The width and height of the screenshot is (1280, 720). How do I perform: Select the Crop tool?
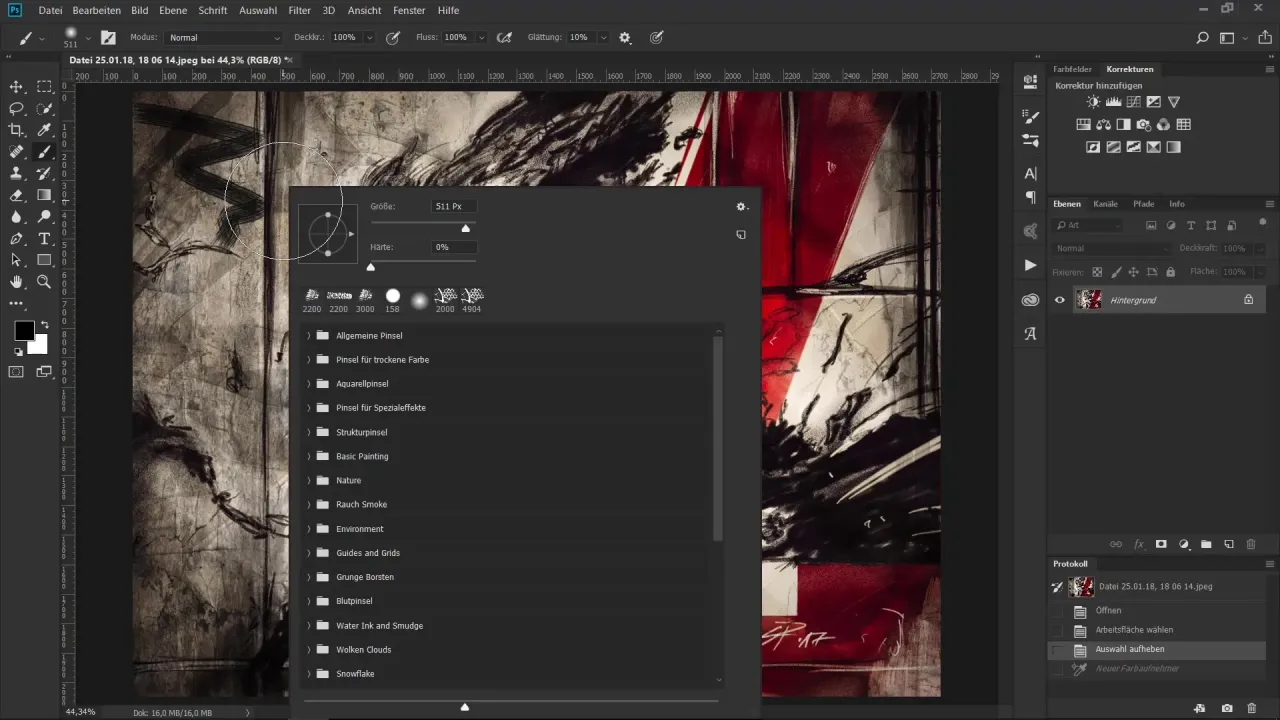pyautogui.click(x=16, y=130)
